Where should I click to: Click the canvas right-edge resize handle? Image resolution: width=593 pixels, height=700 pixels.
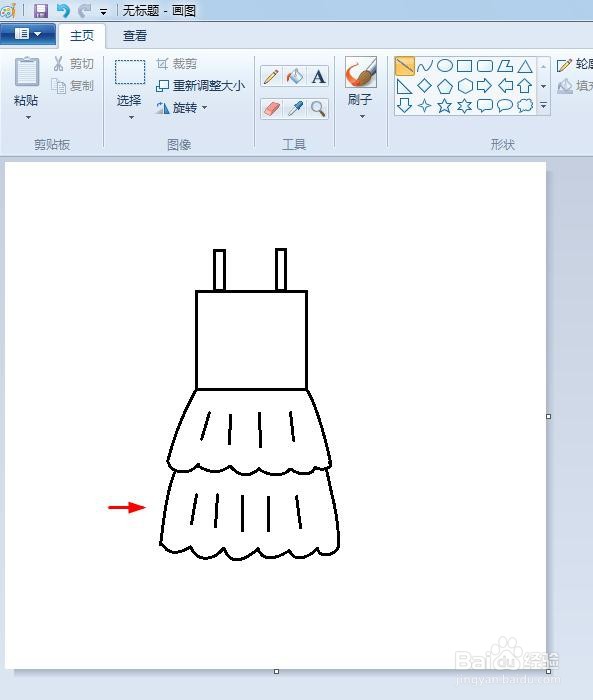pos(548,417)
